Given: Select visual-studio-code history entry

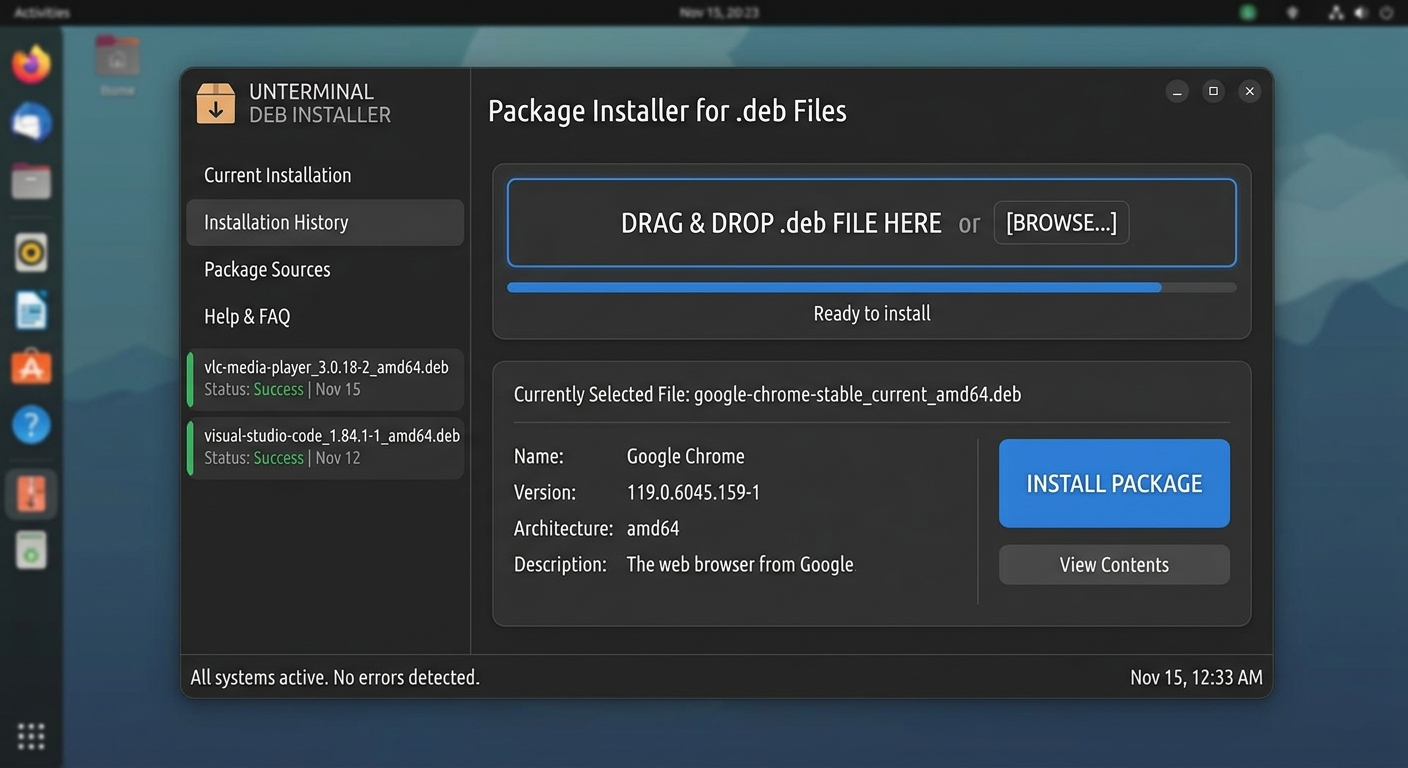Looking at the screenshot, I should pyautogui.click(x=326, y=447).
